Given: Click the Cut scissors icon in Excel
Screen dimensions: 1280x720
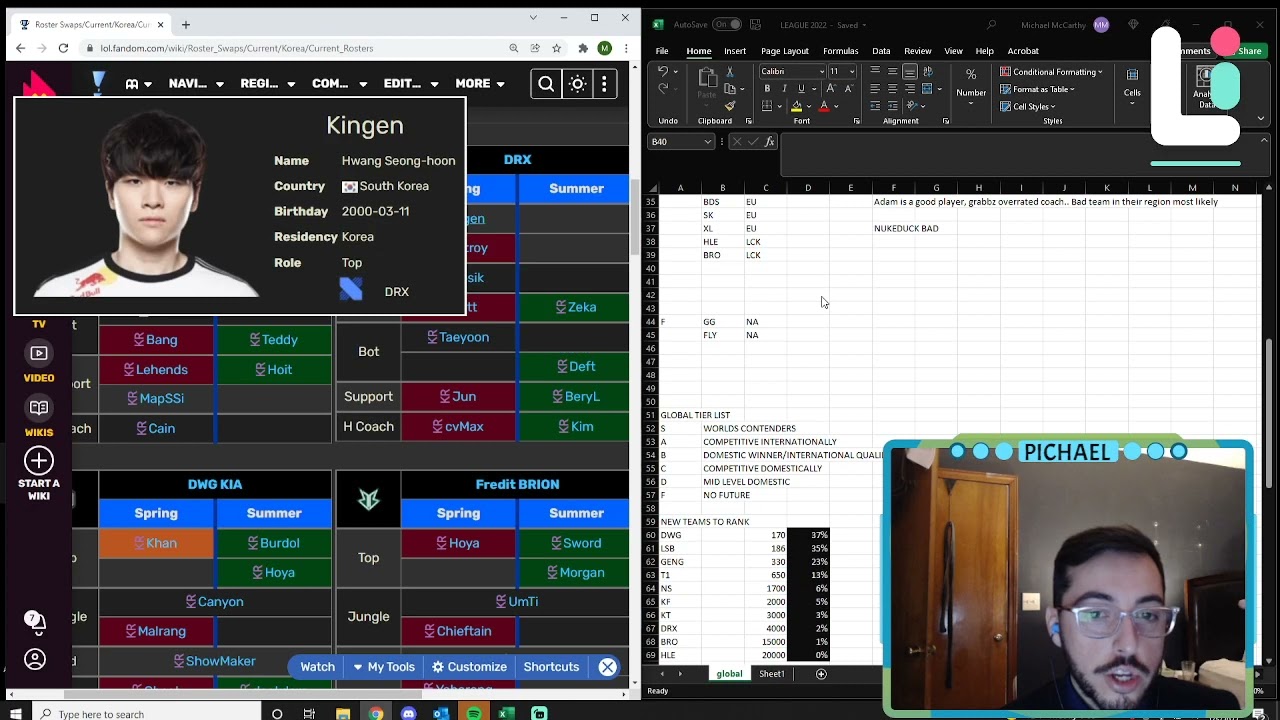Looking at the screenshot, I should (730, 71).
